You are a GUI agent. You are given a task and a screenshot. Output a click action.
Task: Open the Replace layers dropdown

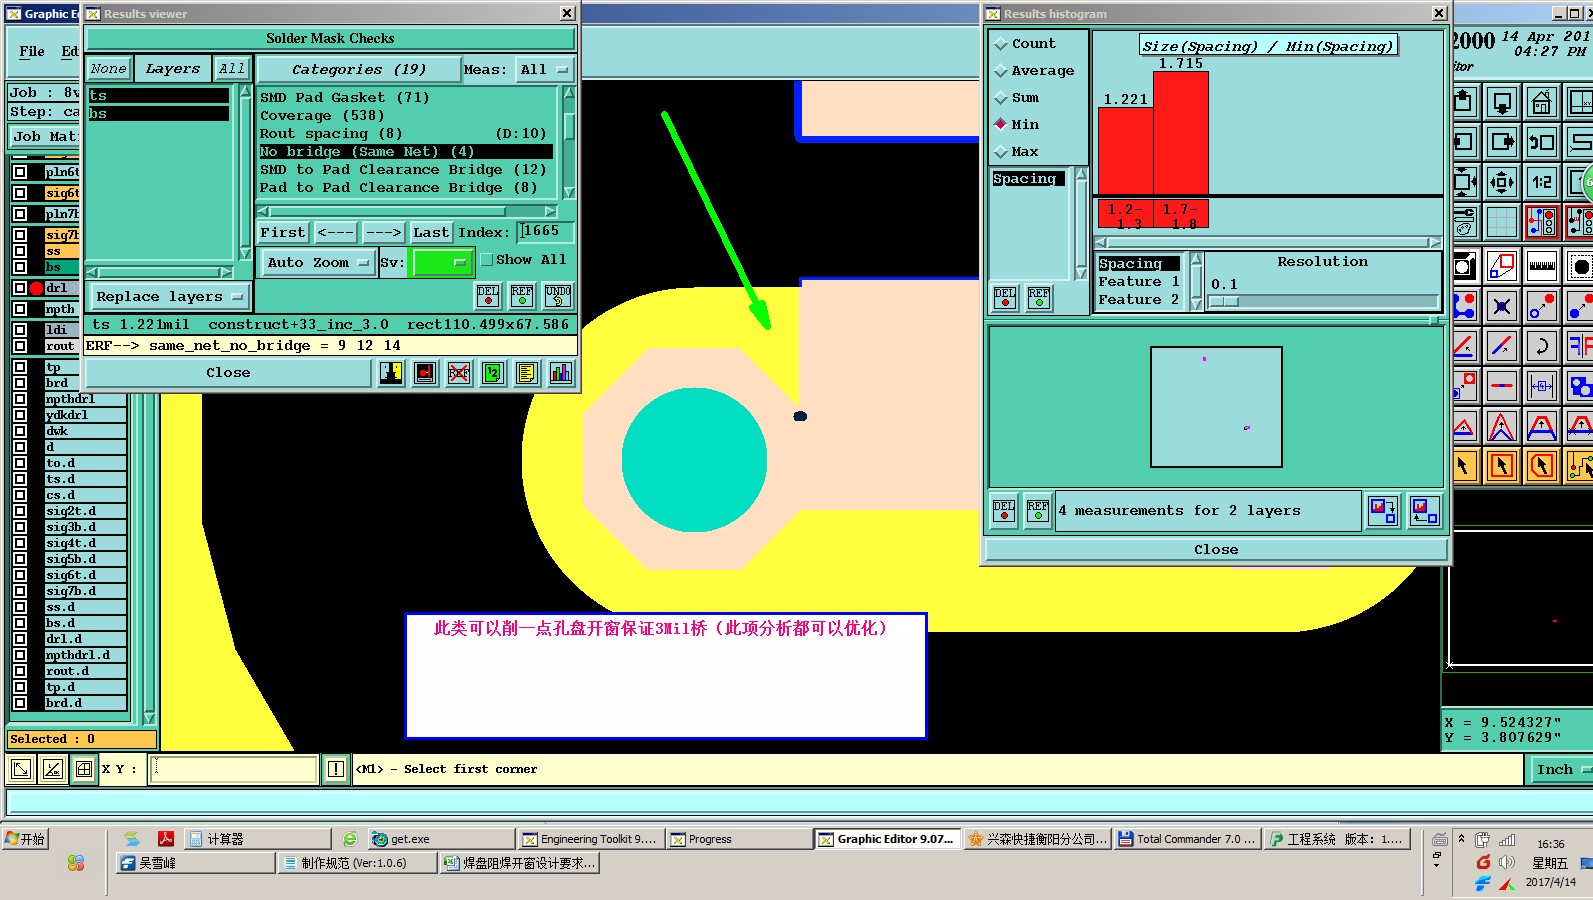pos(169,297)
